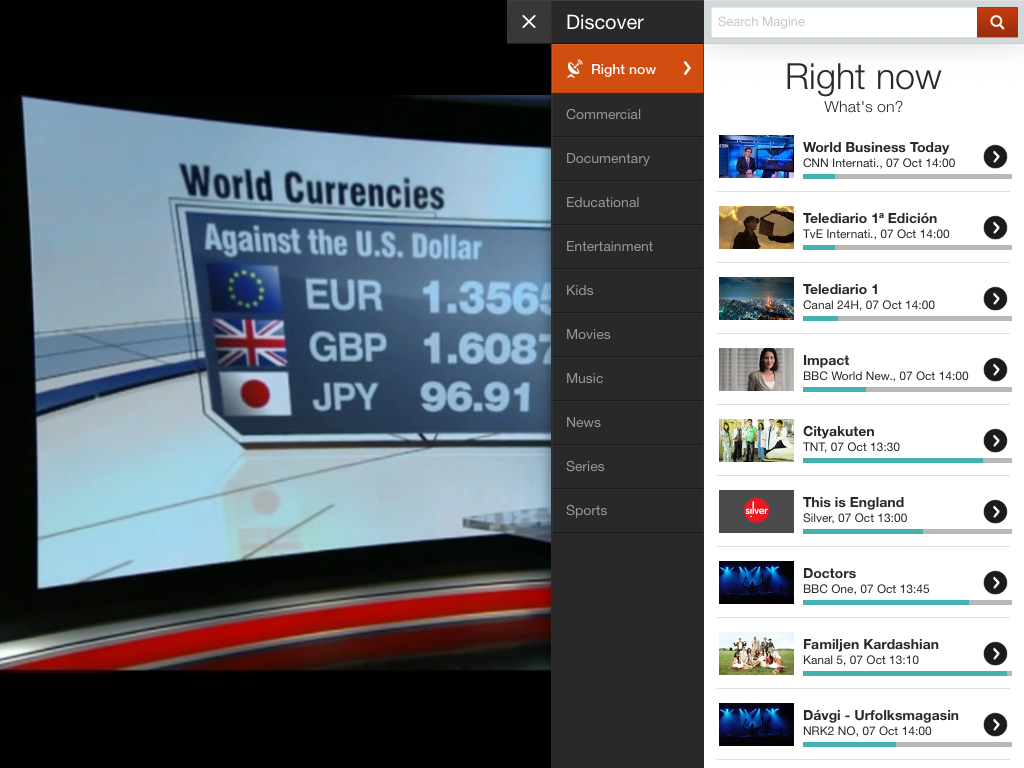Screen dimensions: 1024x768
Task: Click 'CNN Internati., 07 Oct 14:00' text
Action: coord(879,163)
